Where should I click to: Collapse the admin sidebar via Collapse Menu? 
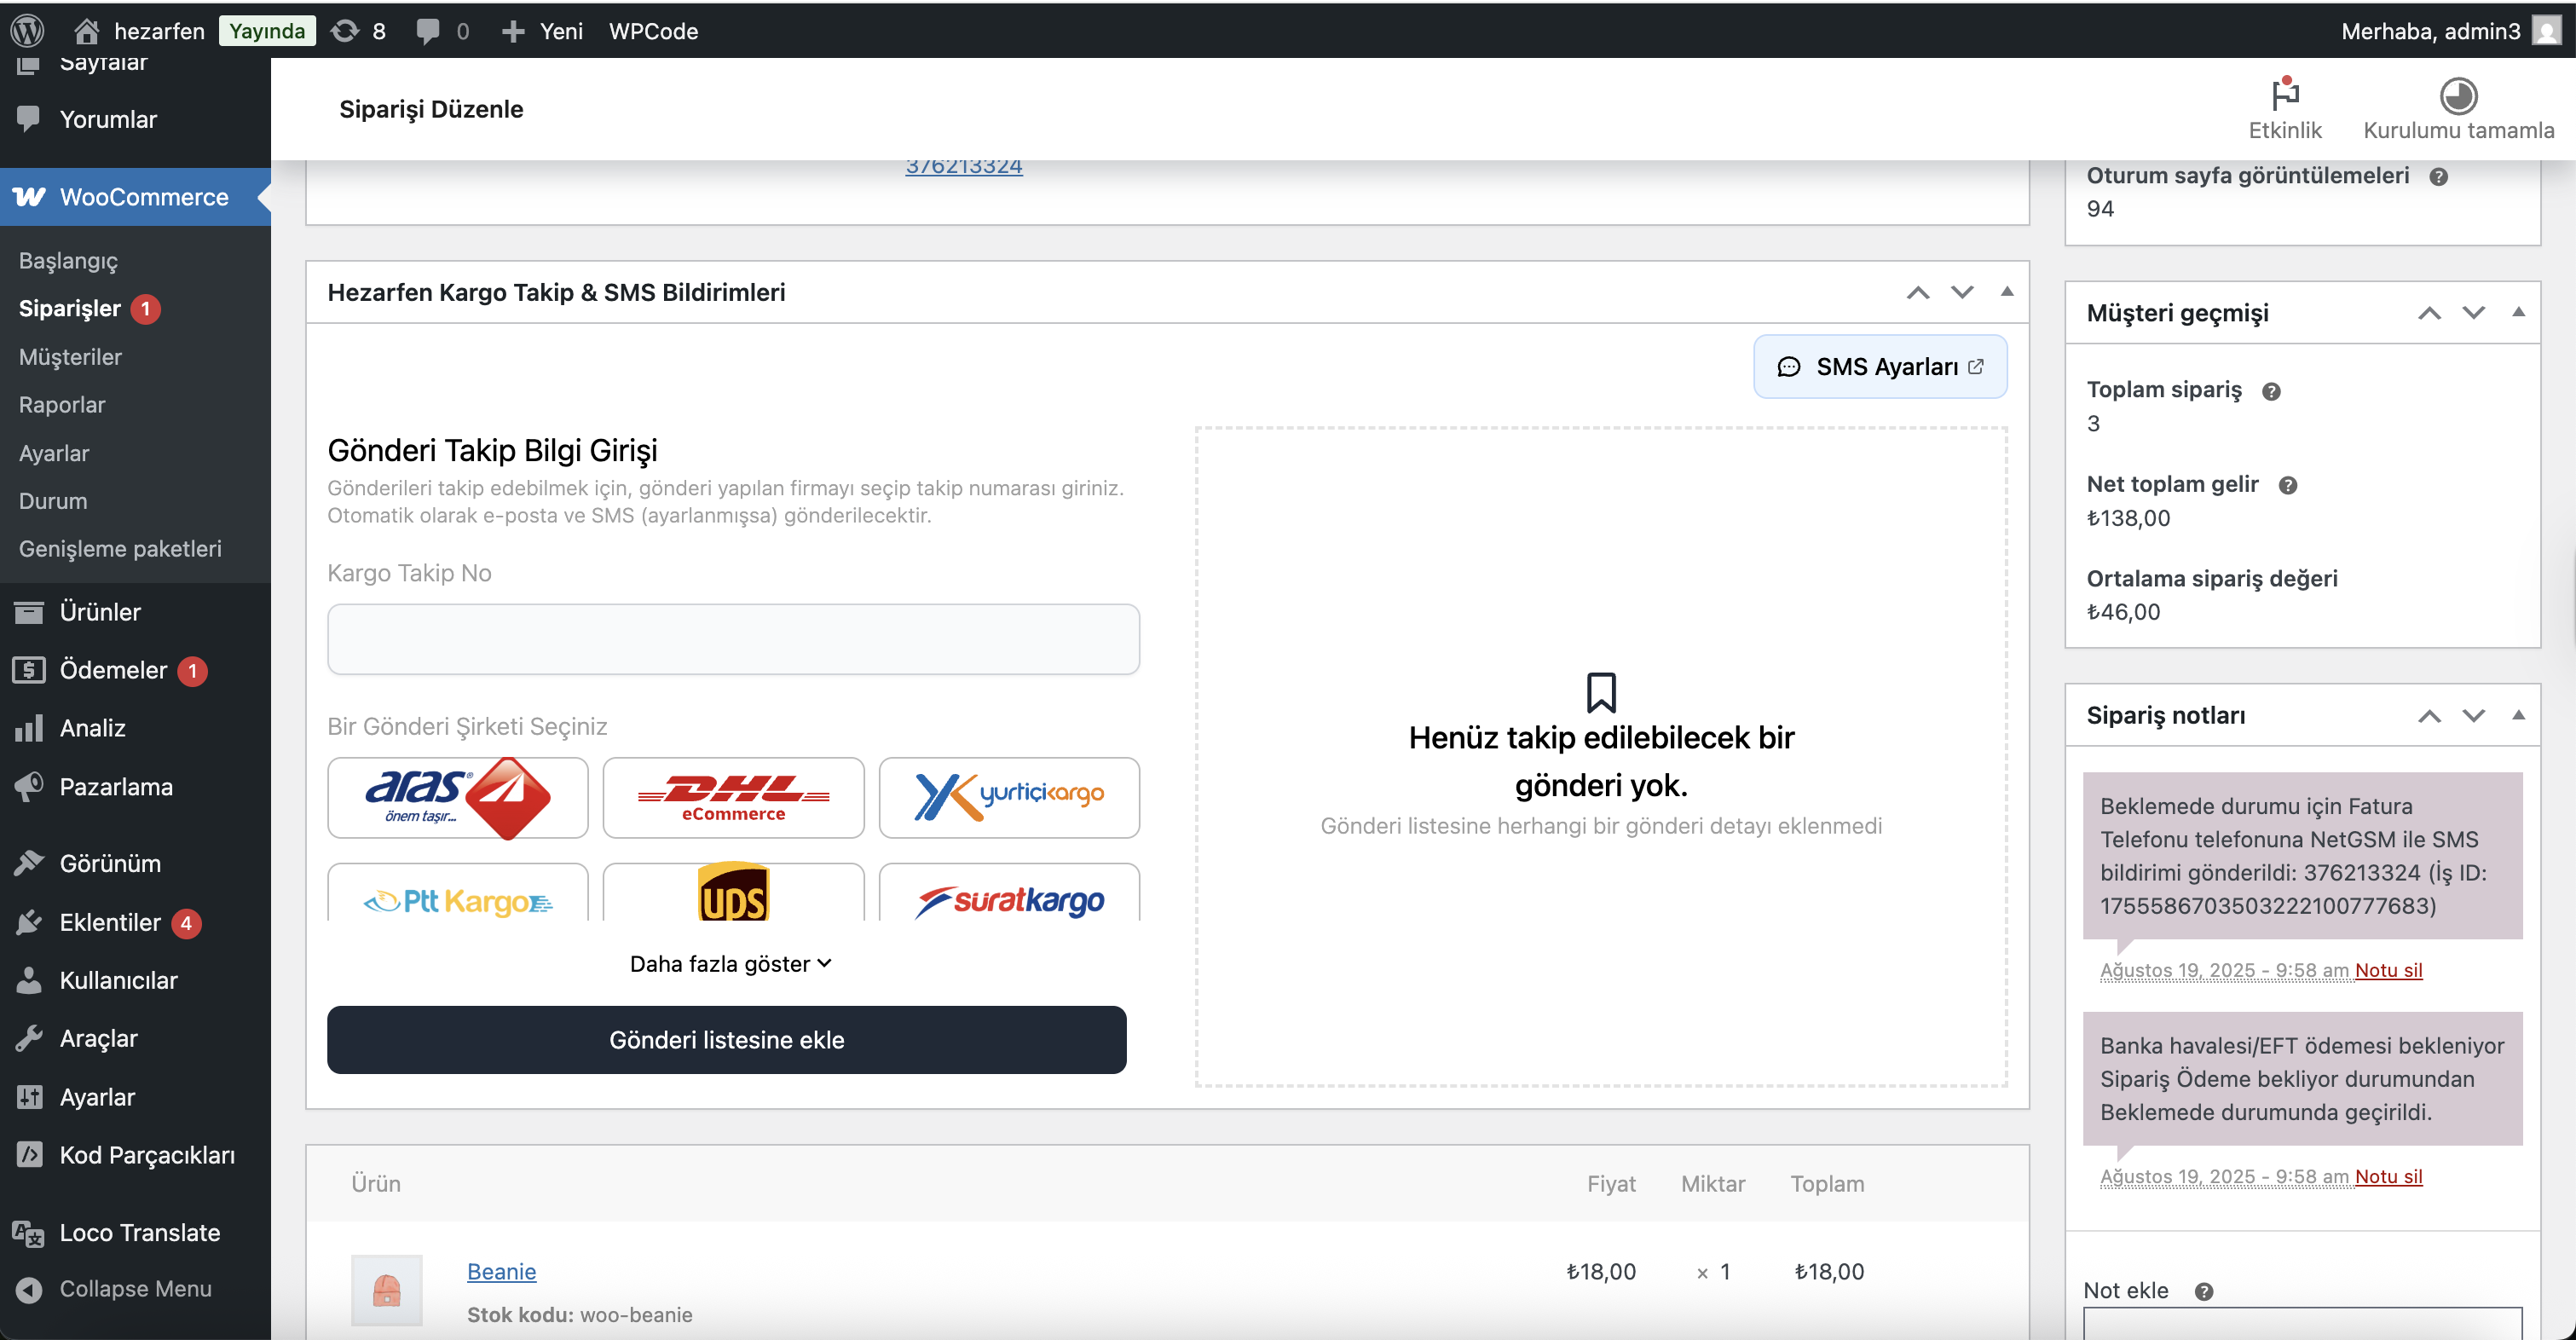115,1289
